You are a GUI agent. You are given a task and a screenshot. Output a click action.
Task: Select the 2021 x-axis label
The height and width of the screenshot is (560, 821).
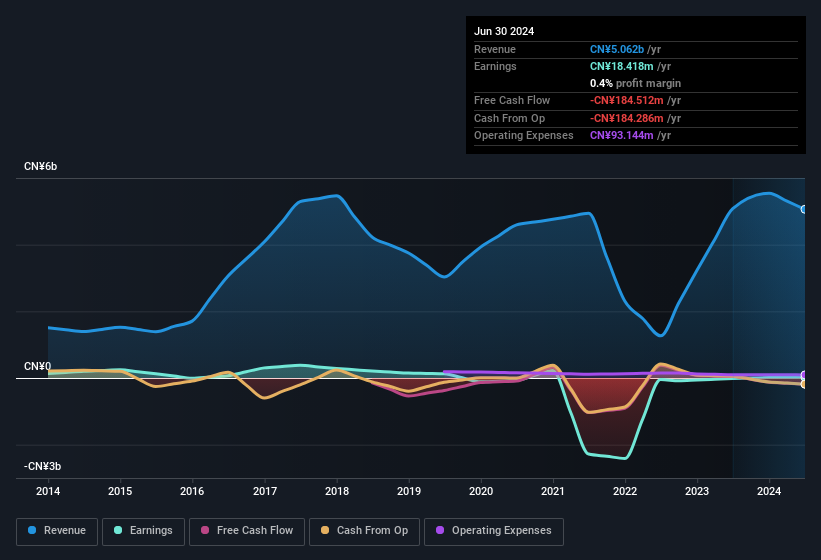pyautogui.click(x=553, y=491)
